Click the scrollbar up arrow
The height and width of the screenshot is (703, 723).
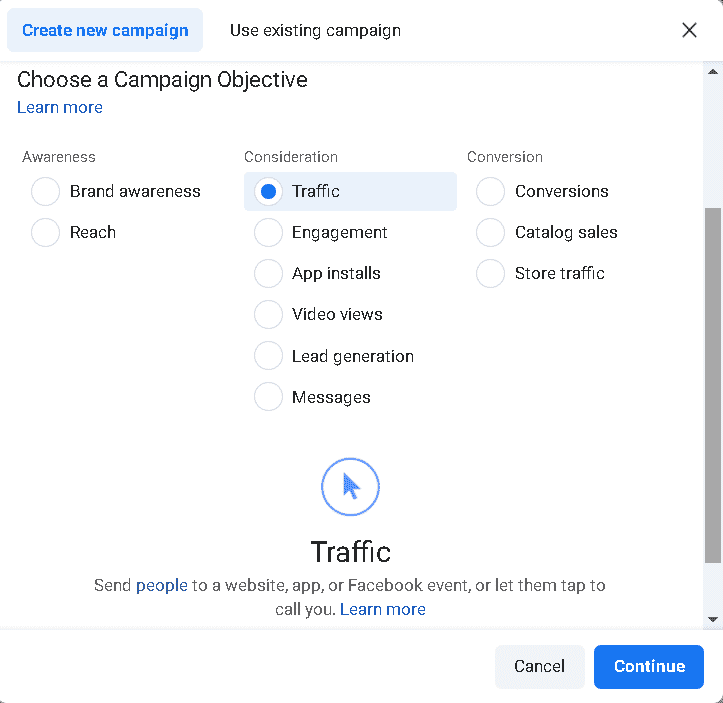pyautogui.click(x=713, y=72)
